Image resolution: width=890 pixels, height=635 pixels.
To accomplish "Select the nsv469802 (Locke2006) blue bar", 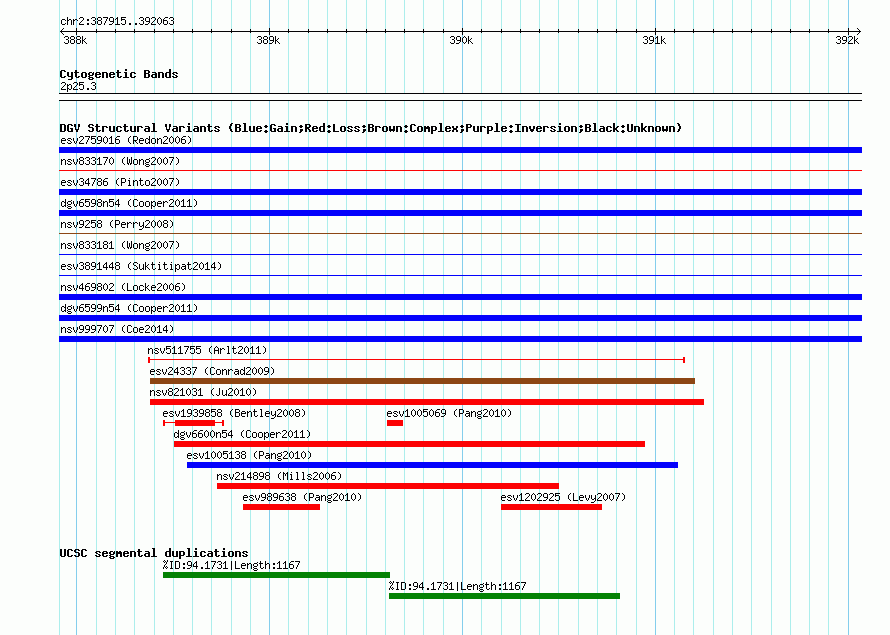I will tap(460, 297).
